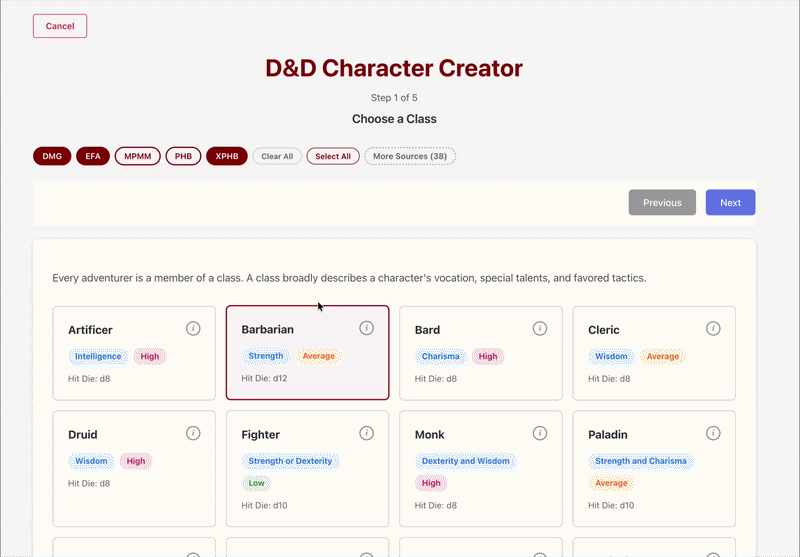
Task: Select the Paladin class card
Action: point(654,469)
